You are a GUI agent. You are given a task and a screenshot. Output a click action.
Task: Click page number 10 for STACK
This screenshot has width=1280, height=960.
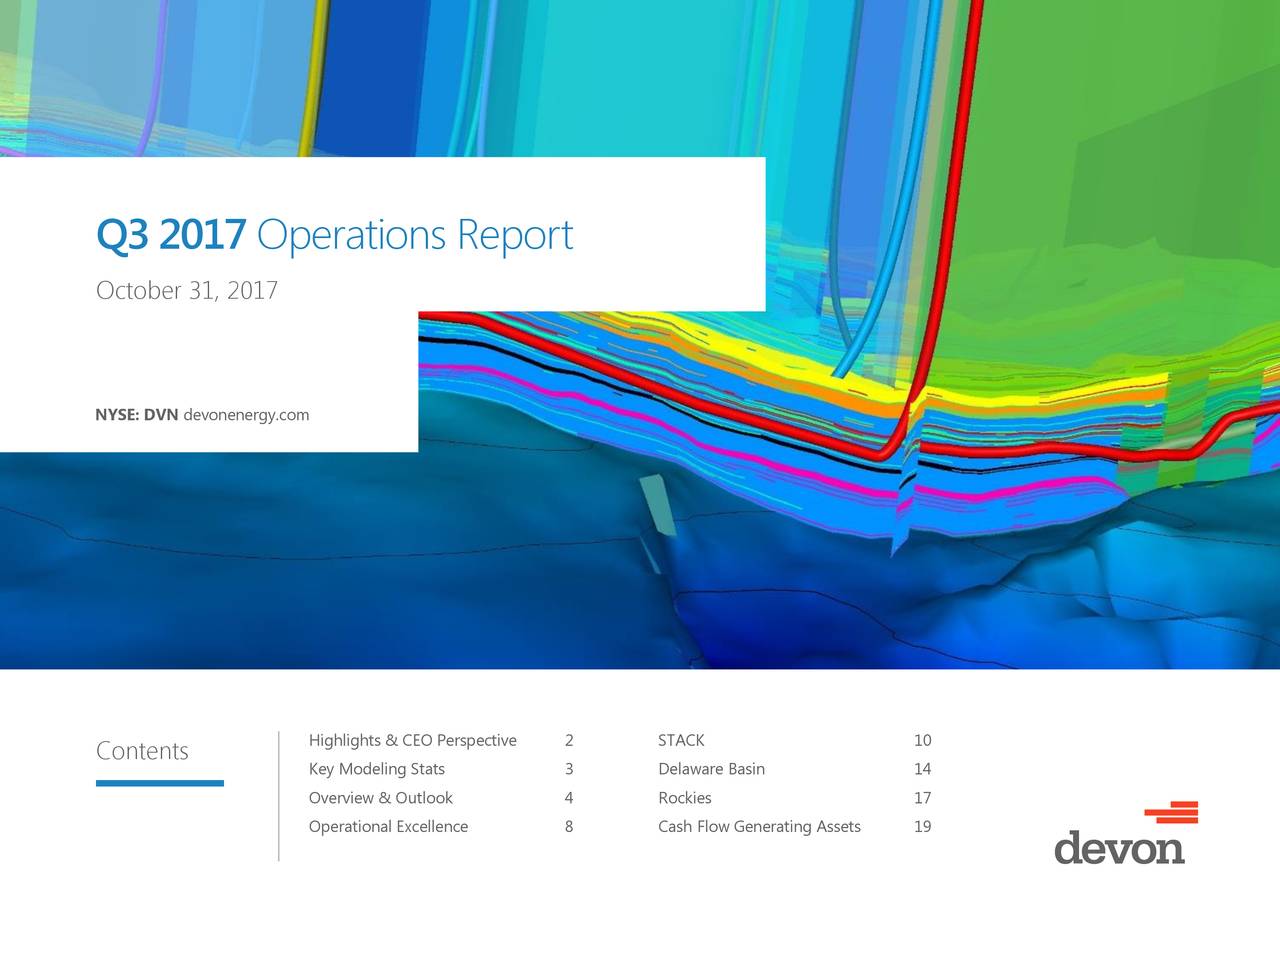pyautogui.click(x=922, y=741)
